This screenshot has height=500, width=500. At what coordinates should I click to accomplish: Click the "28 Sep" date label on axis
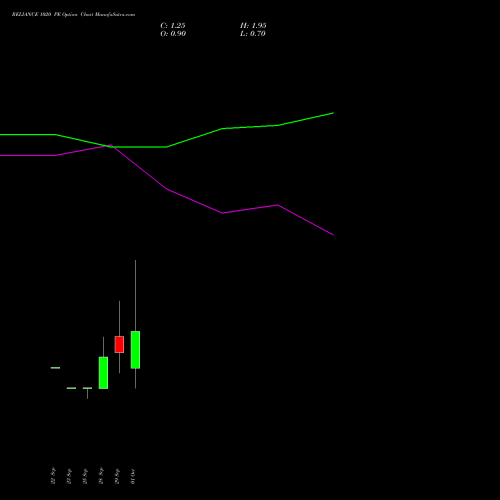pyautogui.click(x=101, y=476)
